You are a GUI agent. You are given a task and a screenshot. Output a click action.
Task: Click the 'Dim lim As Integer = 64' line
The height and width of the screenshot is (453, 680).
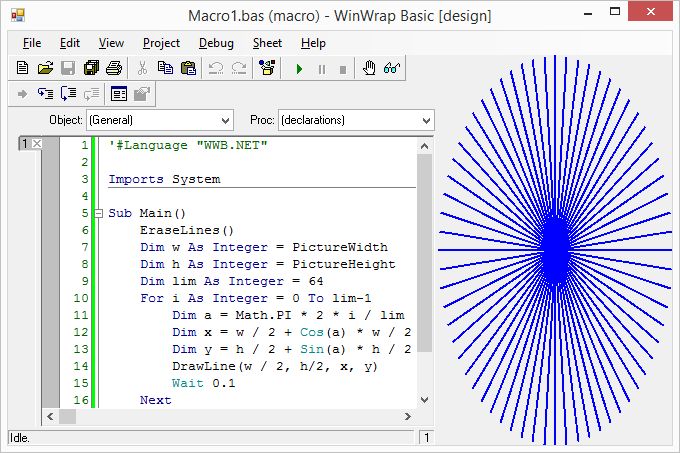pos(232,281)
